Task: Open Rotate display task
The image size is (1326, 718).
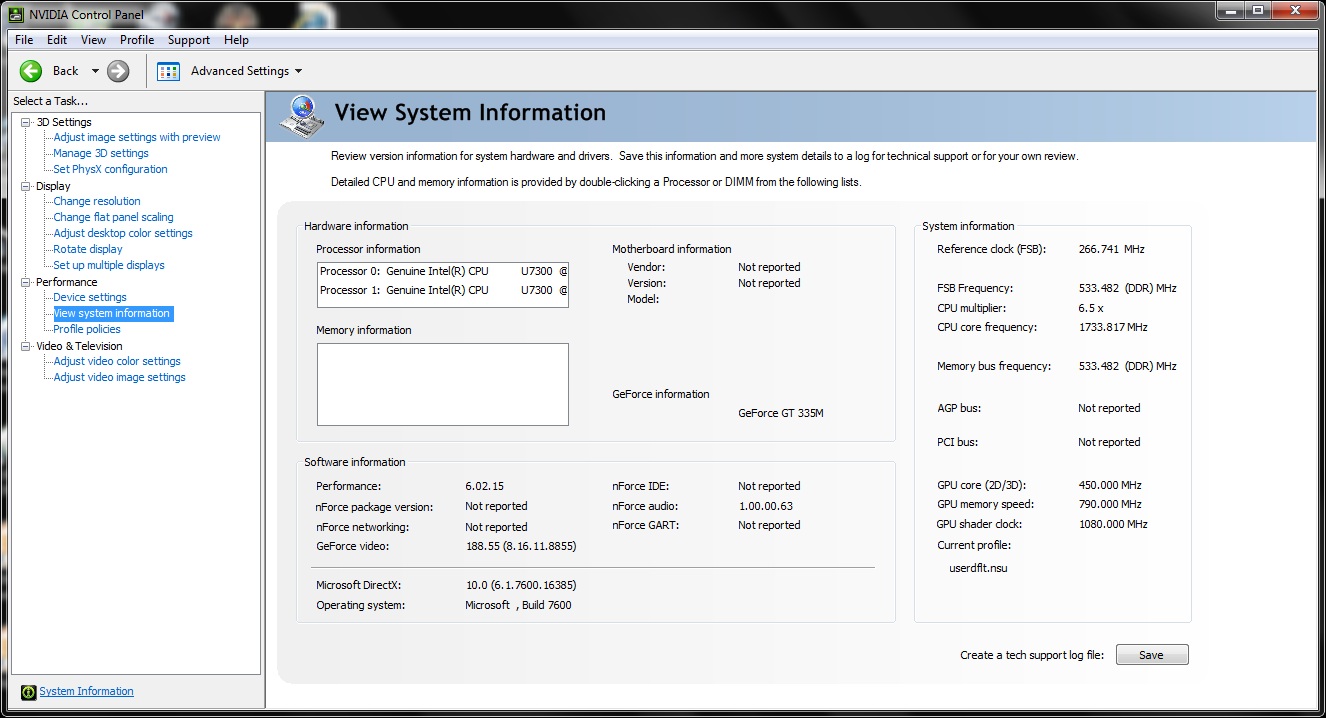Action: click(x=88, y=249)
